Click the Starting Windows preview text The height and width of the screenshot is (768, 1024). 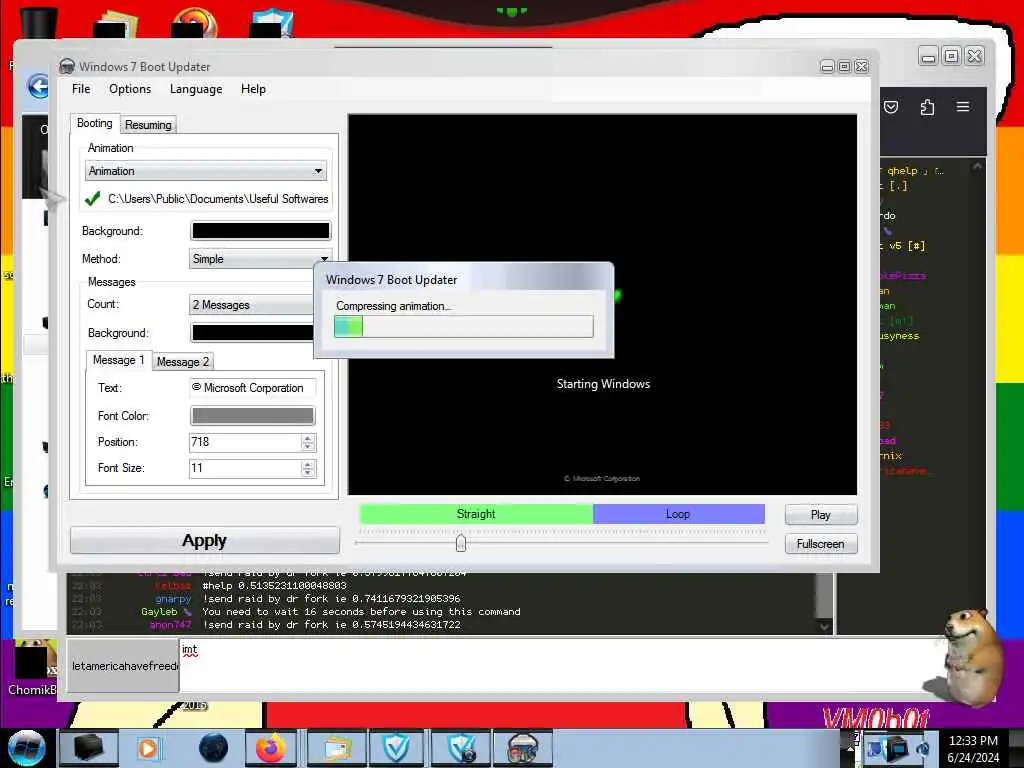[x=603, y=384]
